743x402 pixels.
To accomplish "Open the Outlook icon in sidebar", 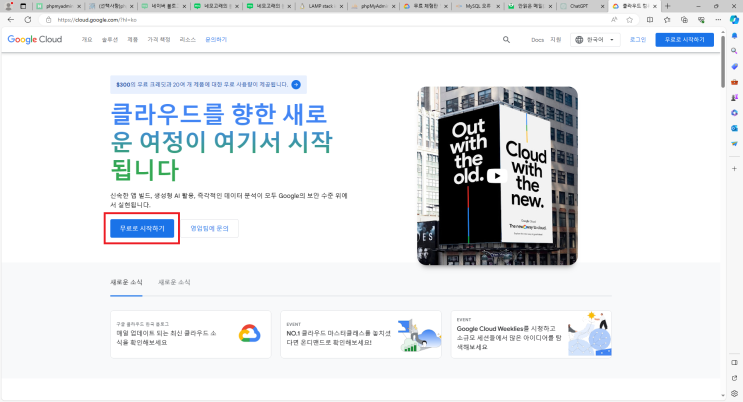I will (x=734, y=128).
